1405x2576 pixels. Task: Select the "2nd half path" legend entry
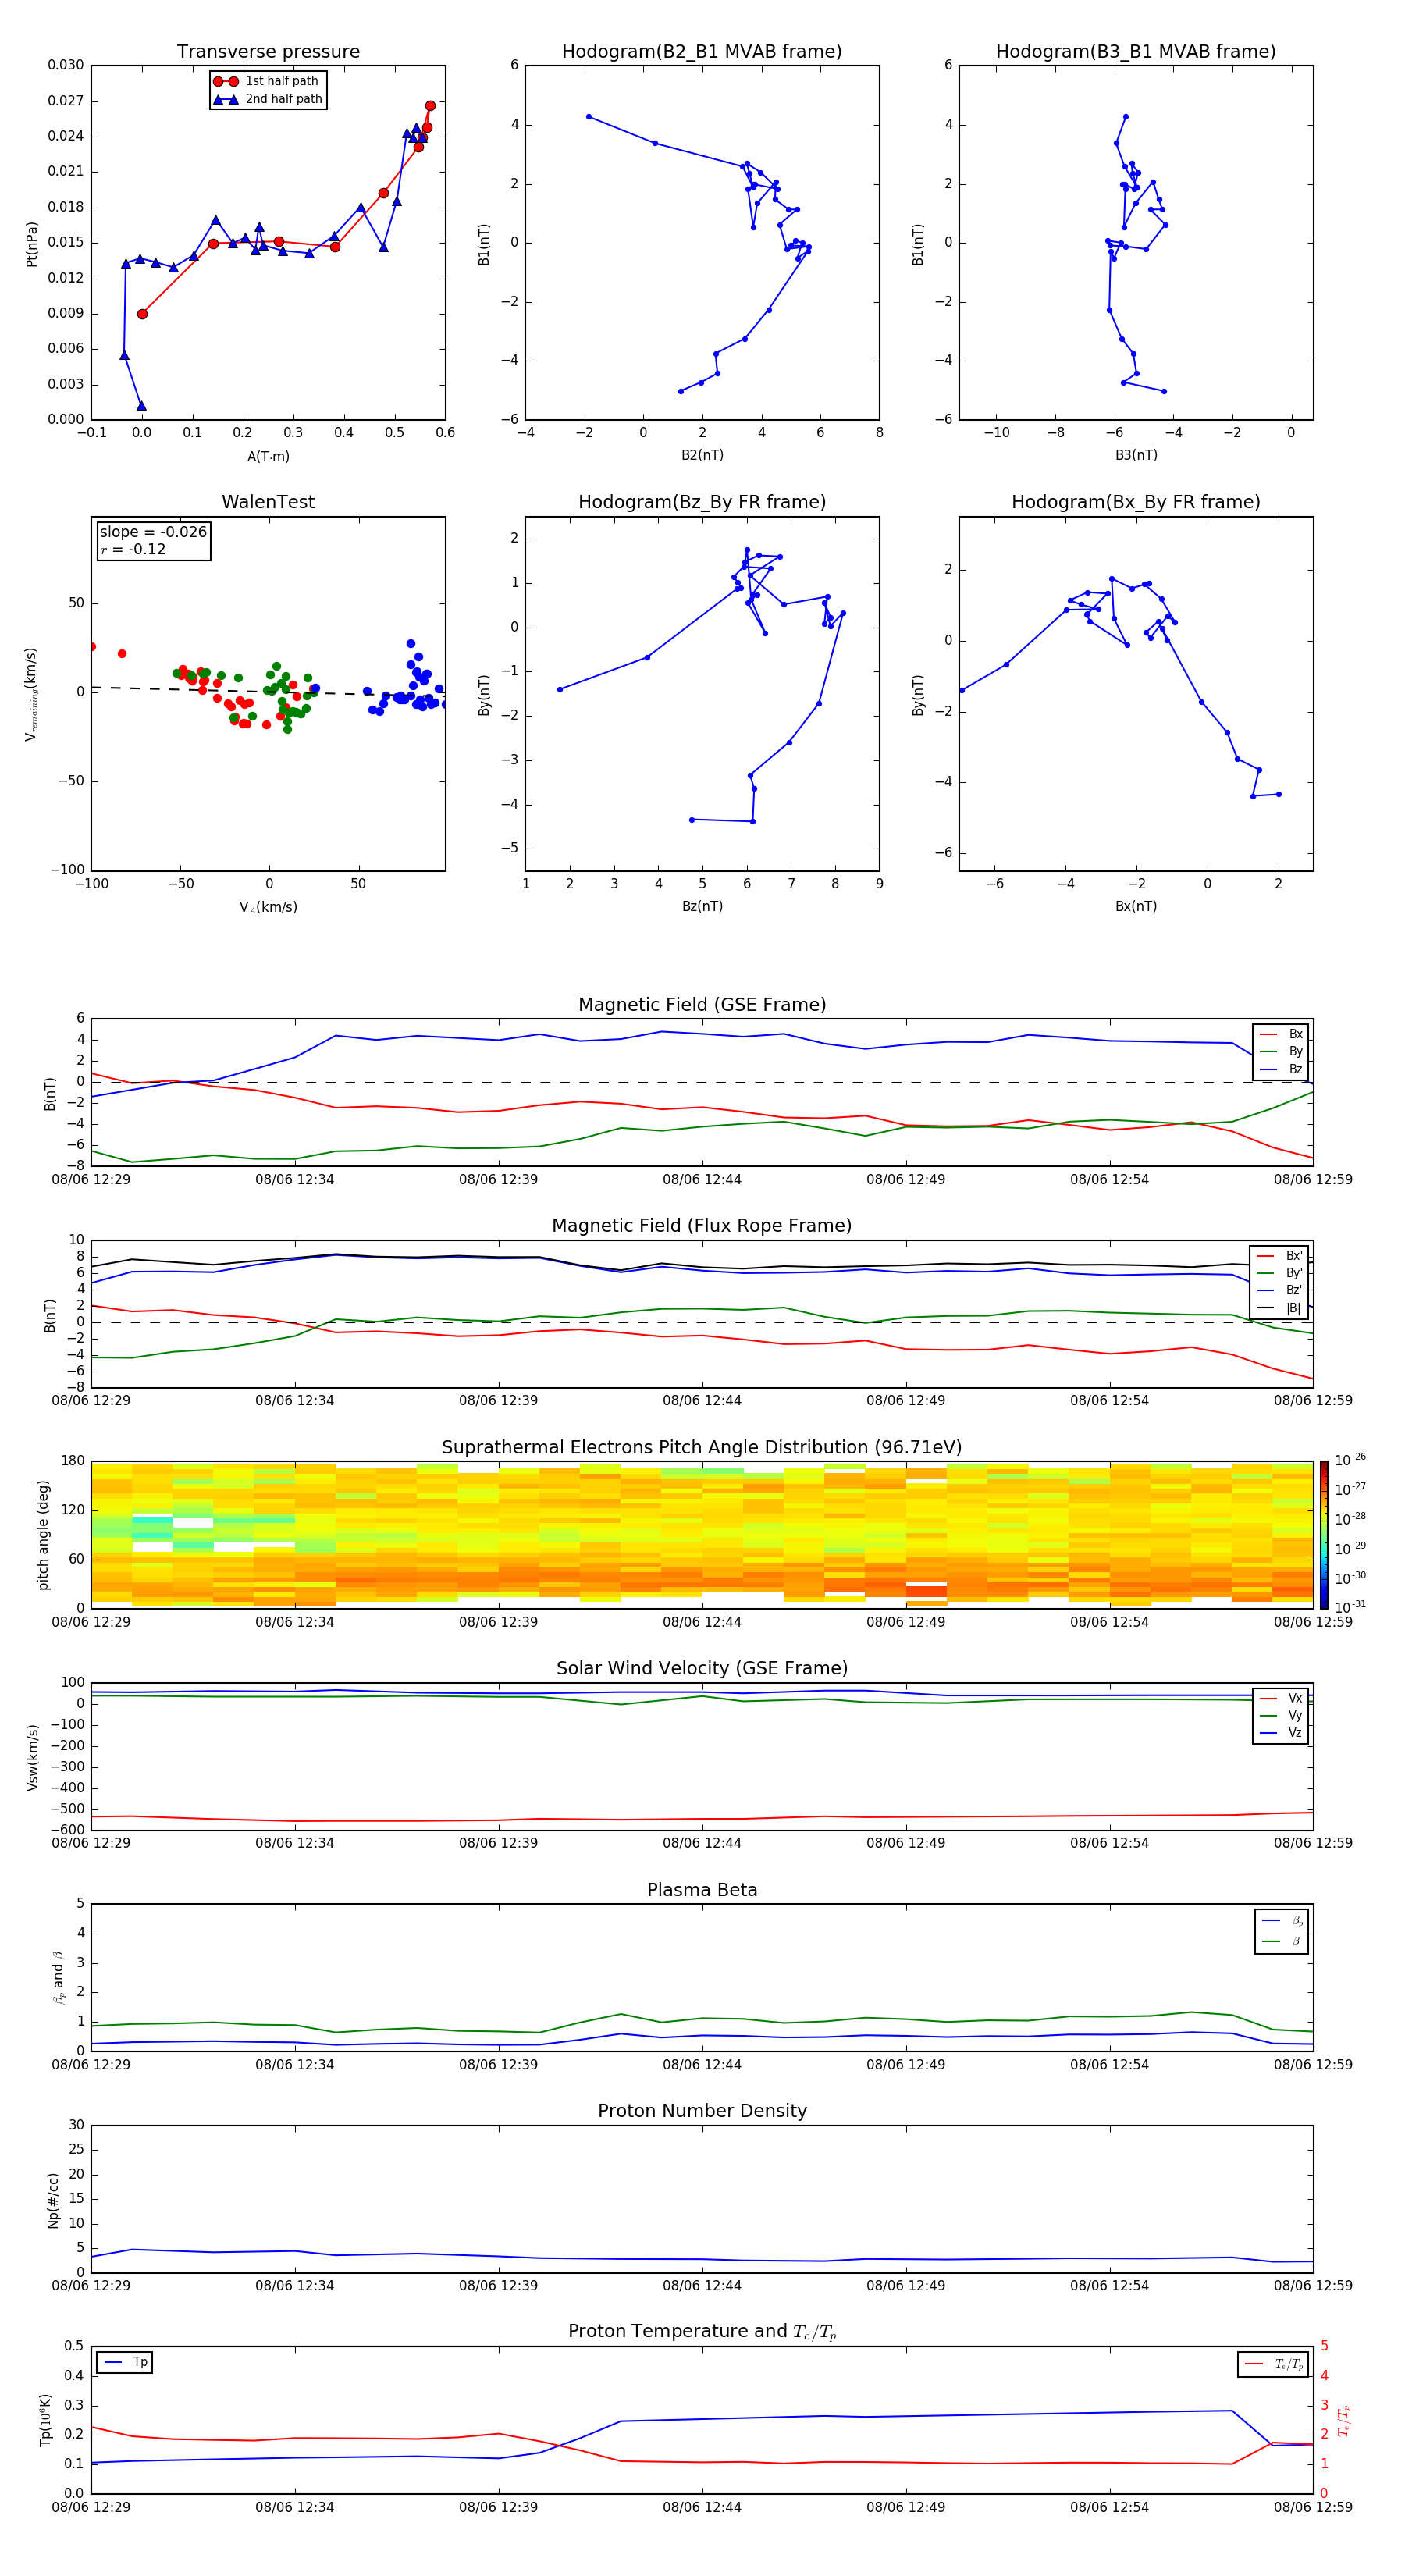click(x=268, y=99)
